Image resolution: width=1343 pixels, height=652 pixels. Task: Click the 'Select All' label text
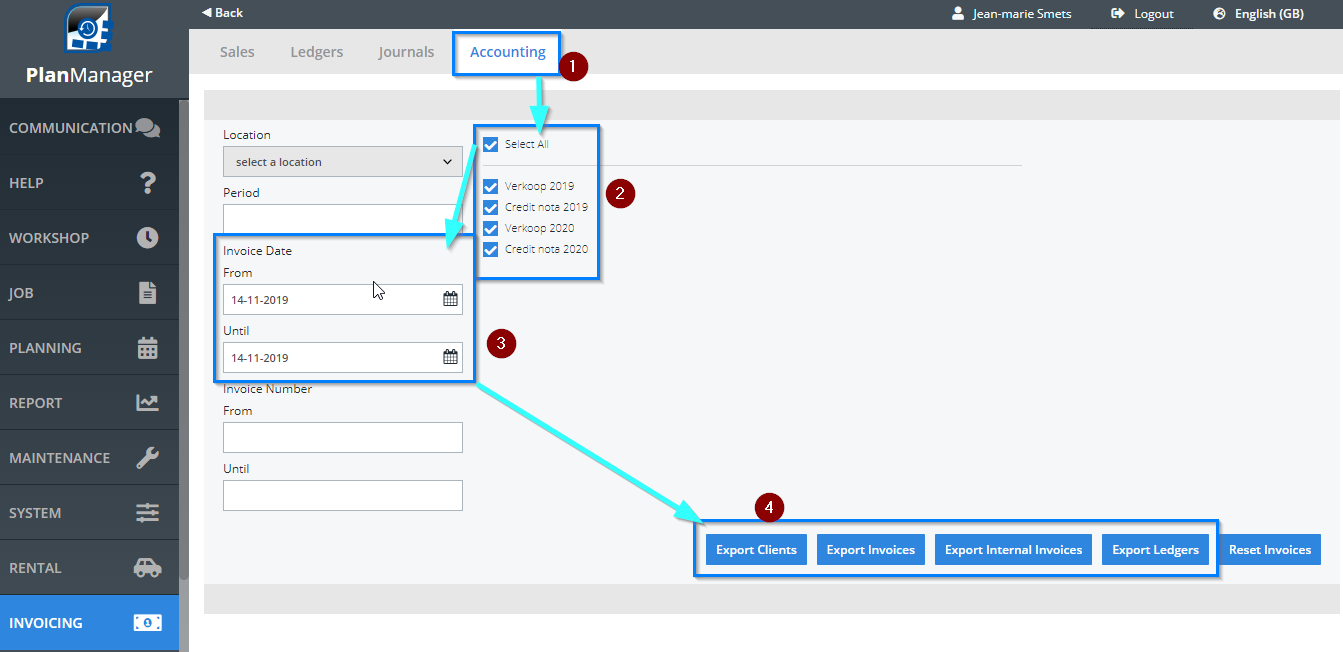click(x=527, y=144)
